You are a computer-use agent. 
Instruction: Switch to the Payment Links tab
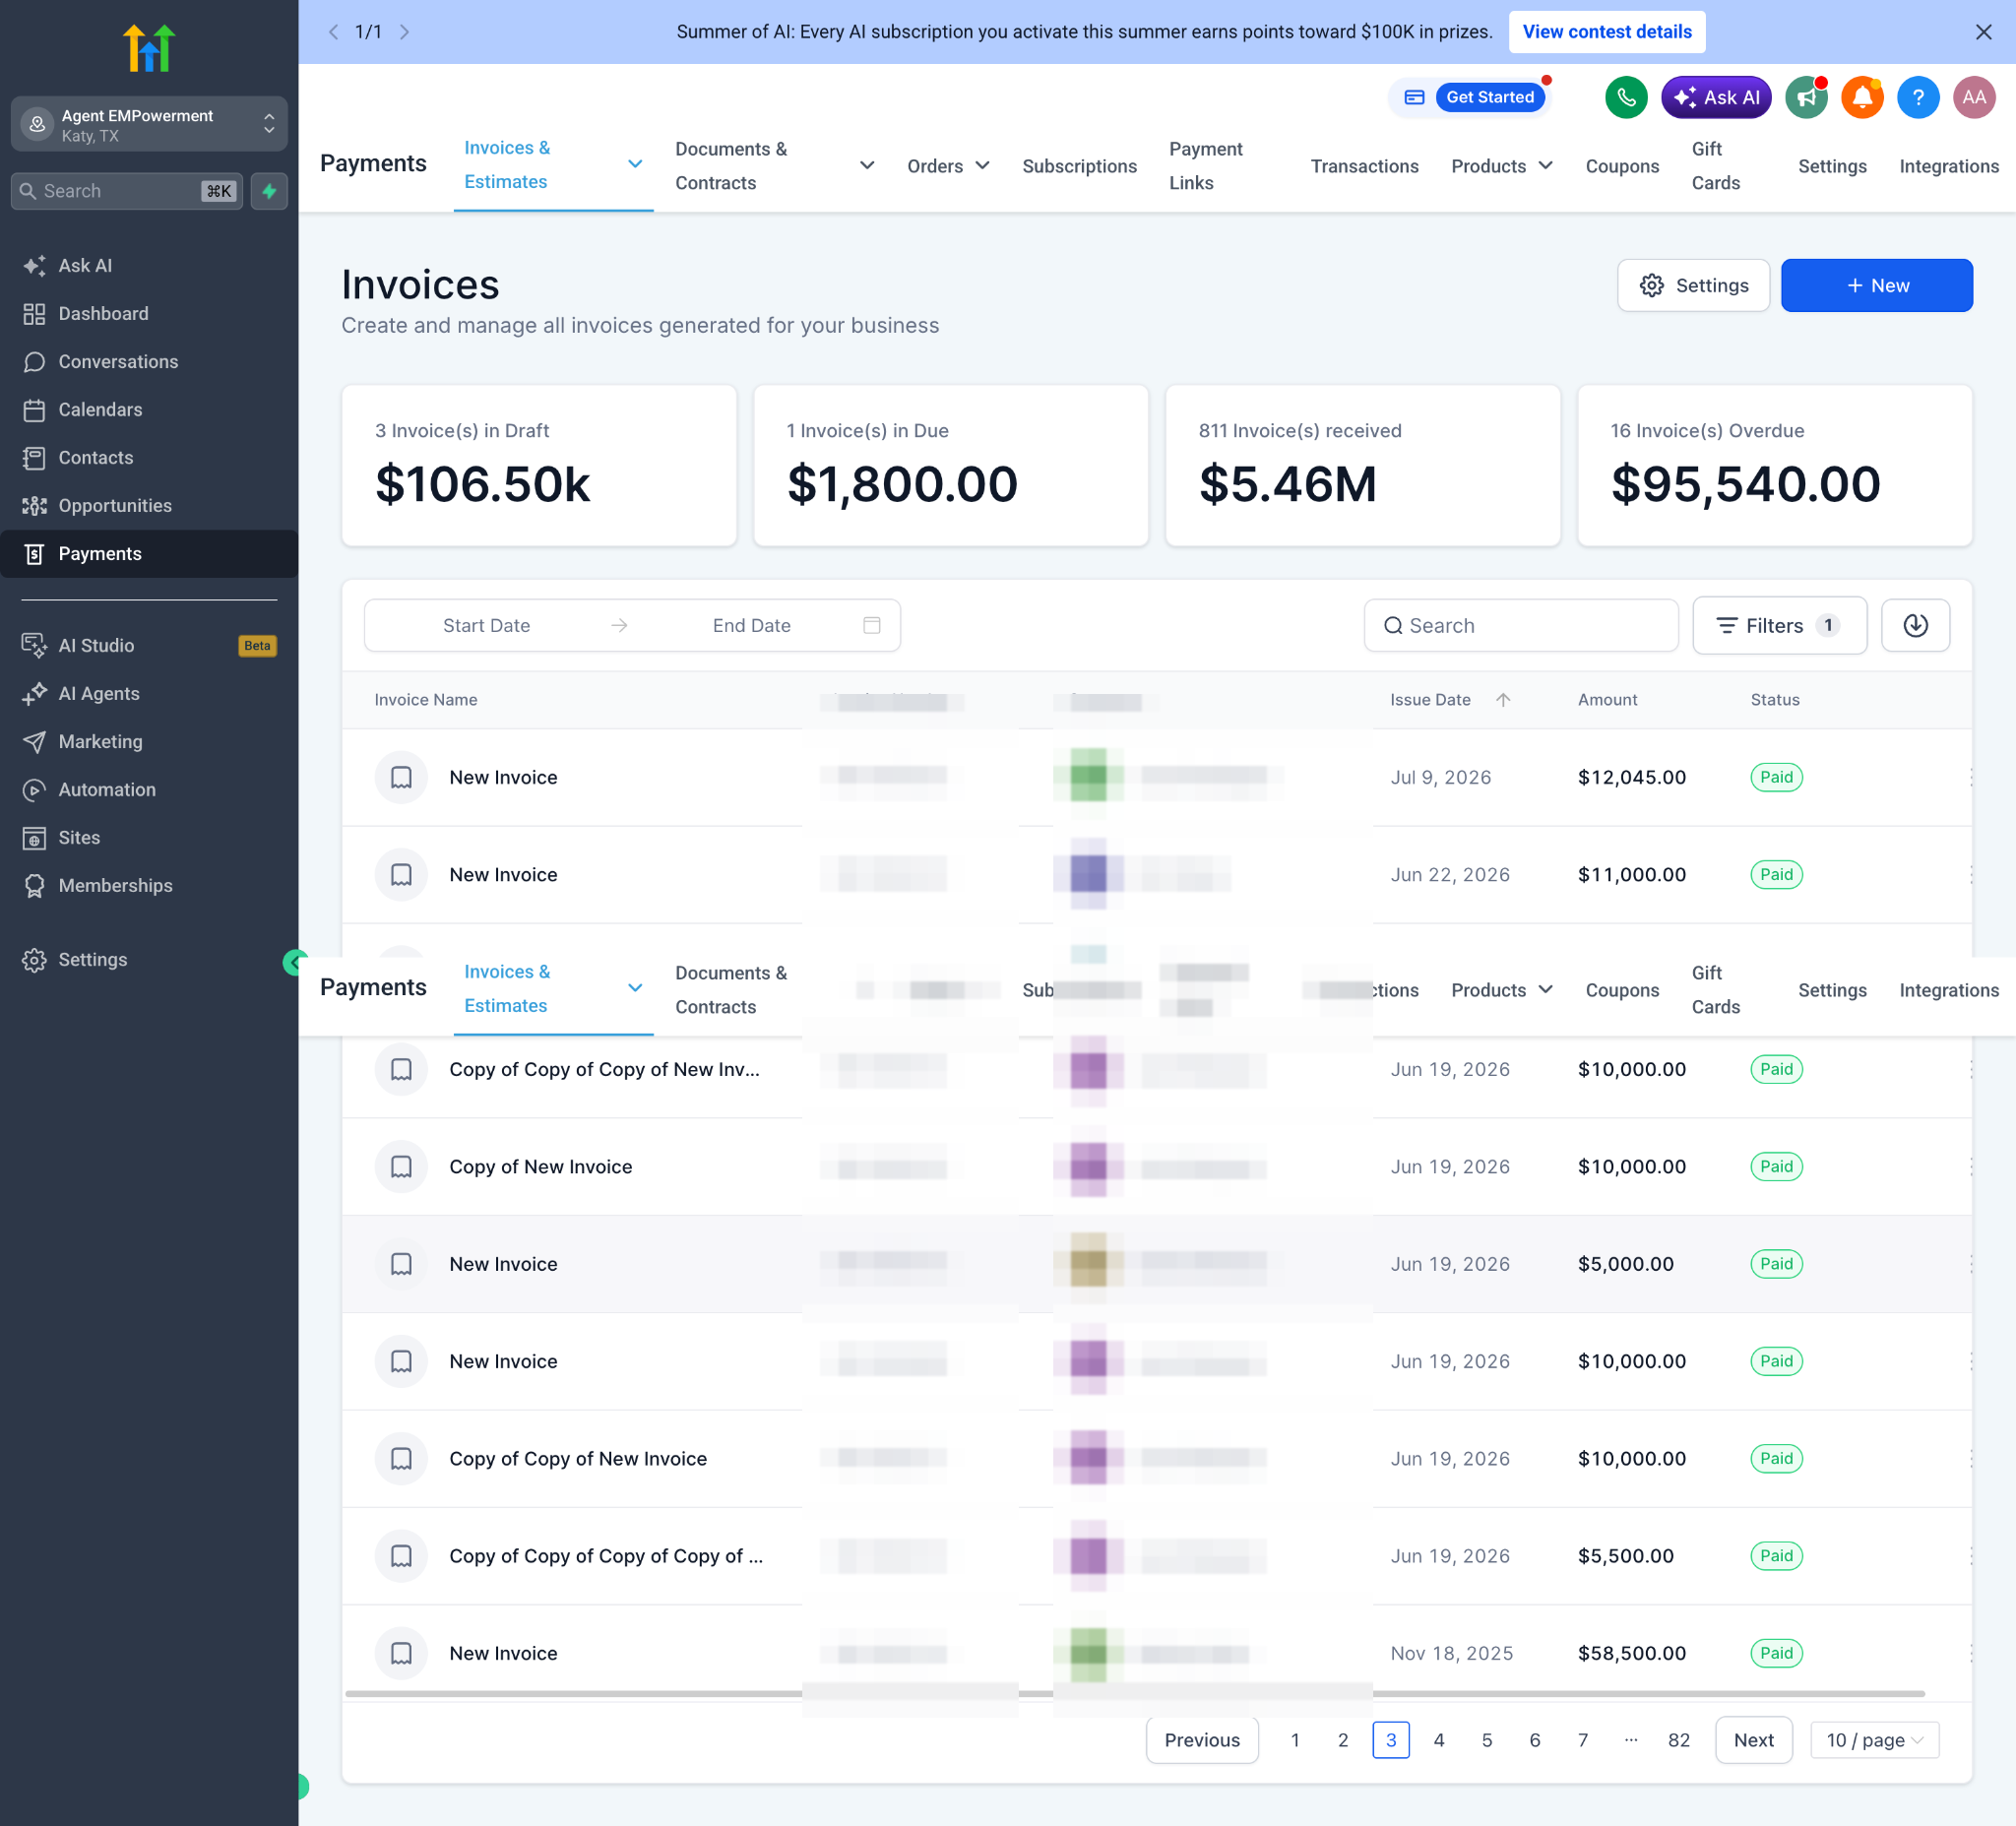(1206, 166)
